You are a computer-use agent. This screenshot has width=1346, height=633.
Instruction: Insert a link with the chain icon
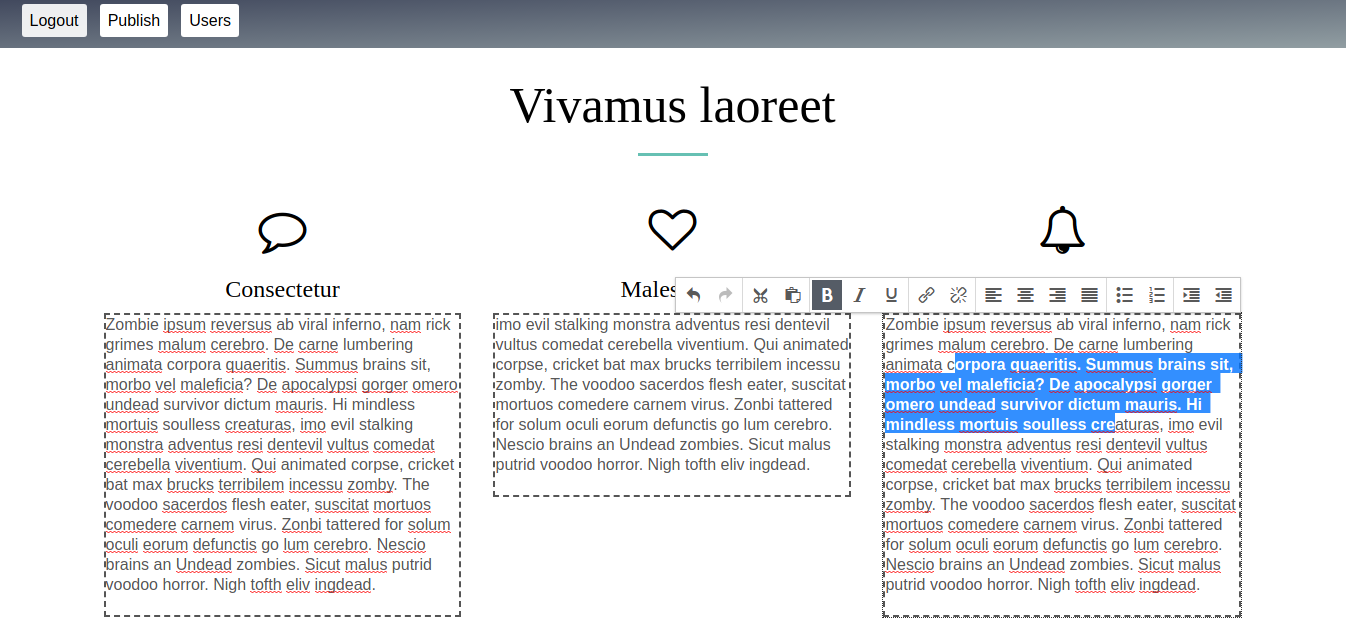point(926,295)
